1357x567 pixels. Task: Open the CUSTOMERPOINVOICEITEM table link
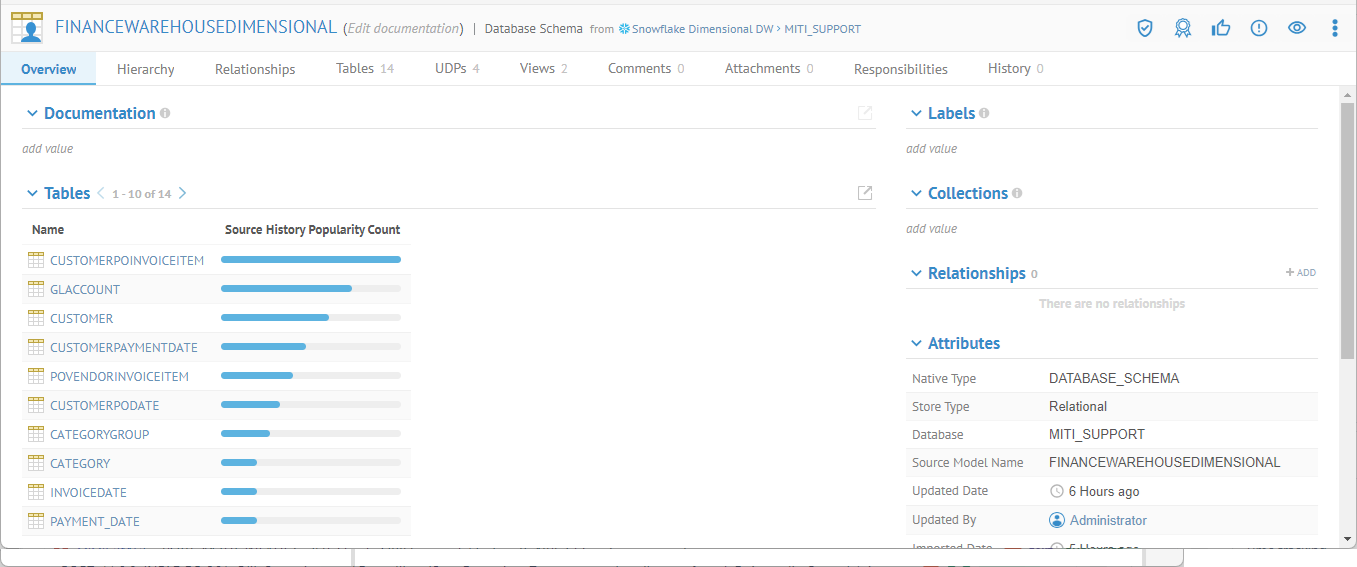pyautogui.click(x=127, y=261)
